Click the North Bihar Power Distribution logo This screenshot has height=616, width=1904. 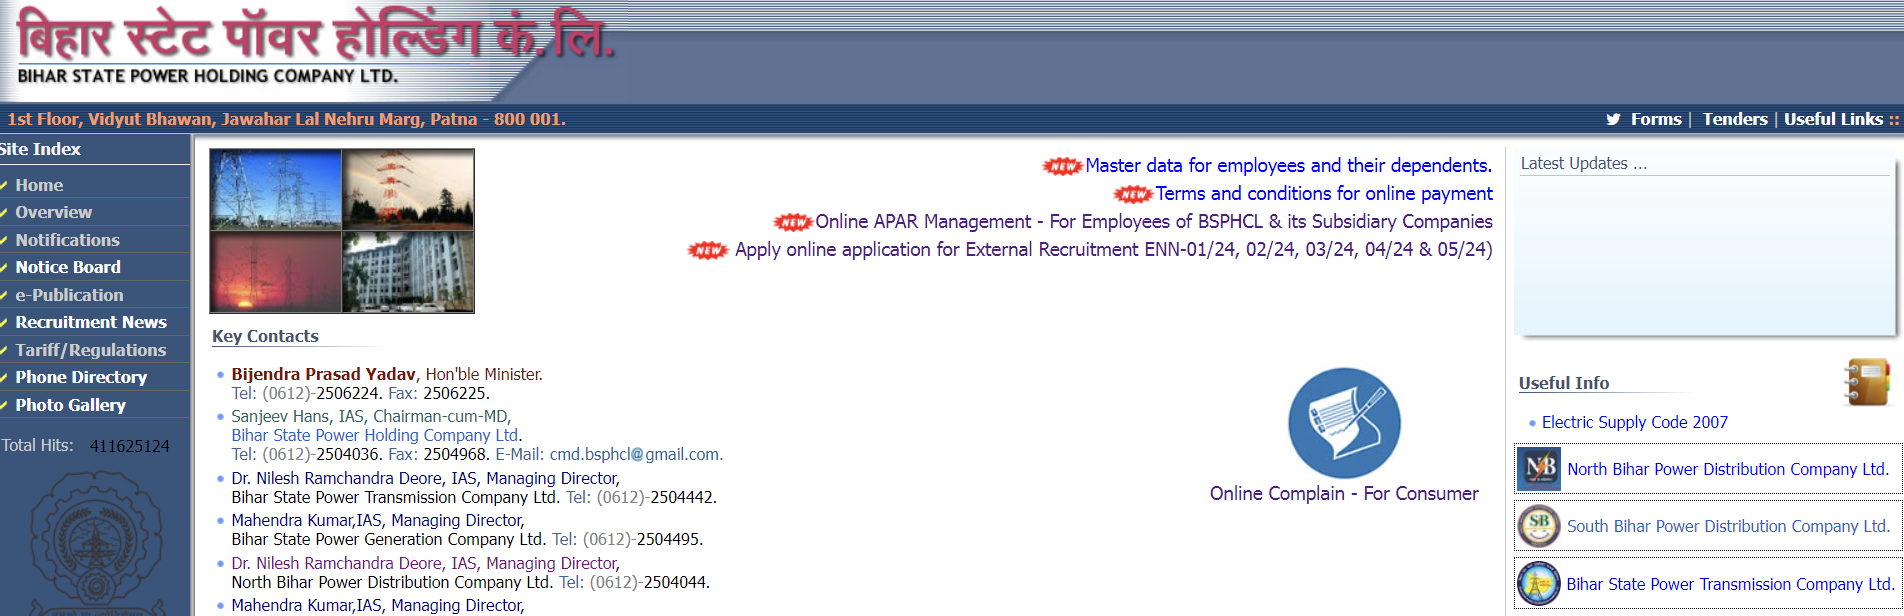tap(1539, 469)
